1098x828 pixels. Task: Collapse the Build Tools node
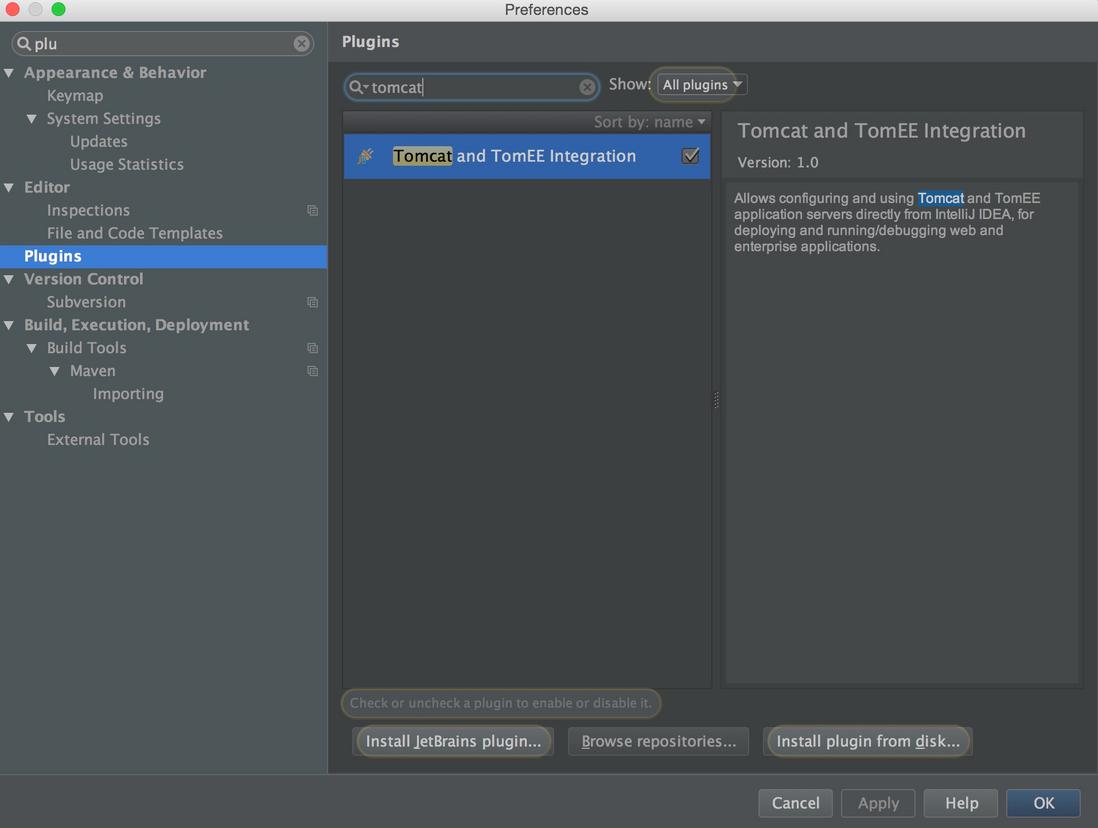coord(32,348)
